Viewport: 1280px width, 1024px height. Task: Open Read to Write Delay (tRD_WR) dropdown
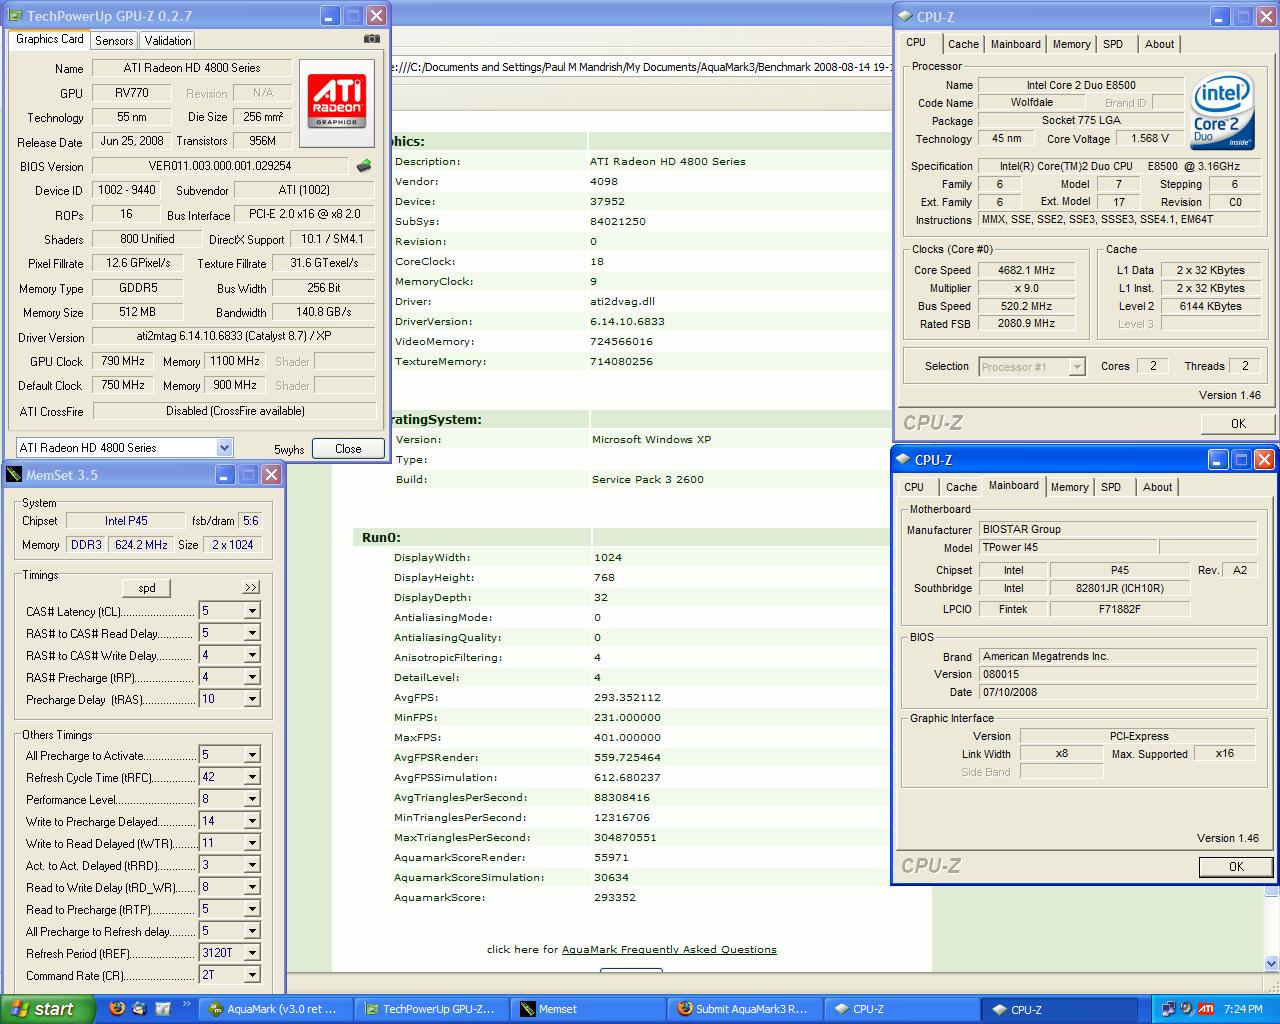(252, 887)
